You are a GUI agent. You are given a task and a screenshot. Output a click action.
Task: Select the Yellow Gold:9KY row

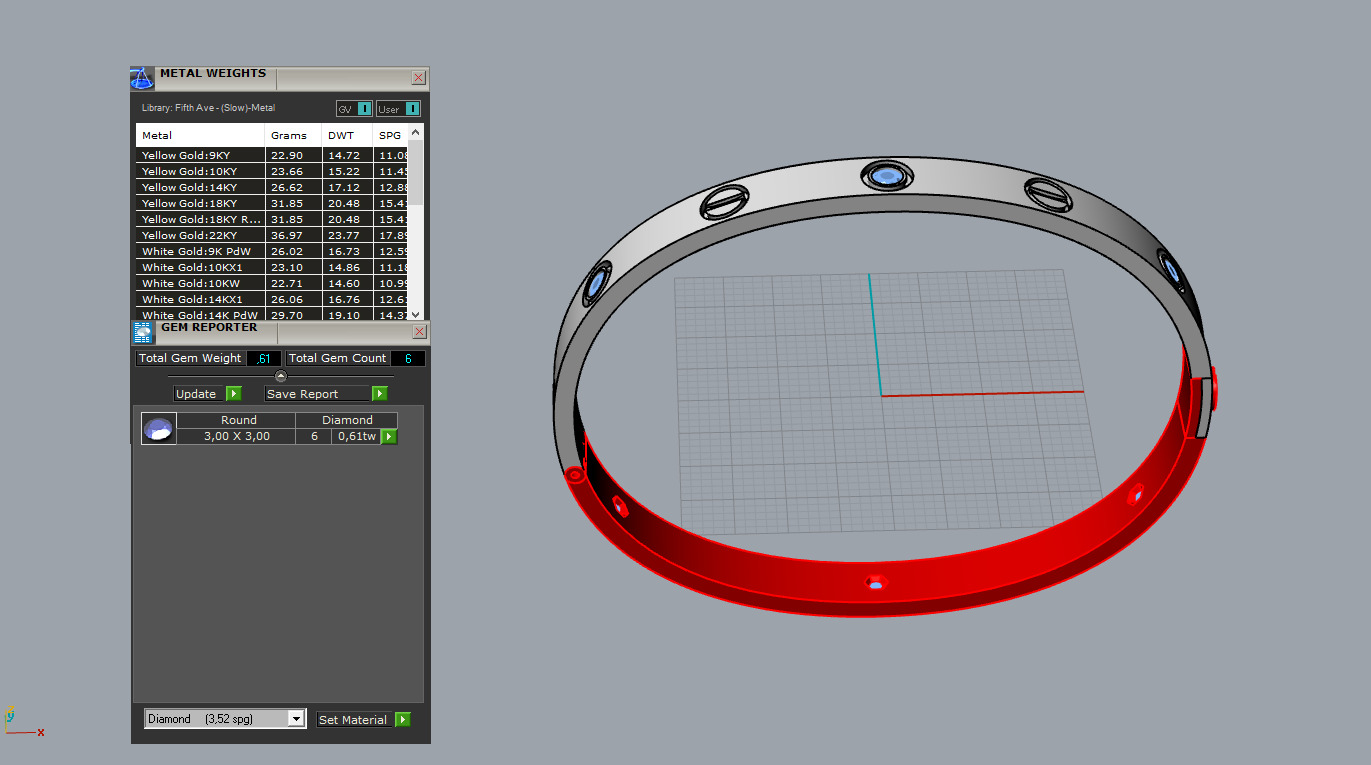tap(273, 155)
